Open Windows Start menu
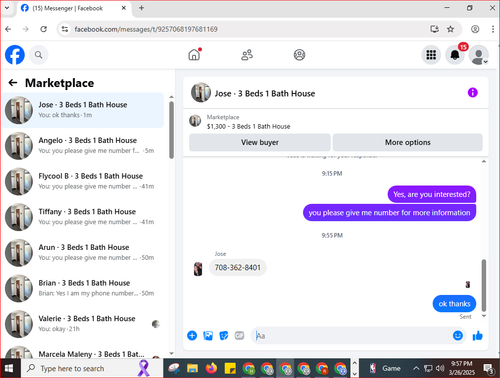This screenshot has height=378, width=500. click(x=9, y=368)
